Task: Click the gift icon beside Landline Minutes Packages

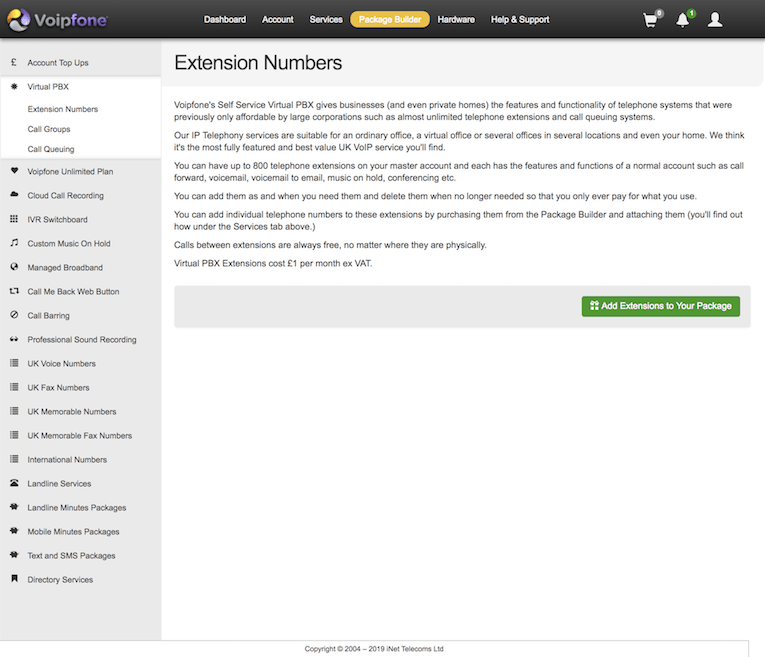Action: tap(14, 507)
